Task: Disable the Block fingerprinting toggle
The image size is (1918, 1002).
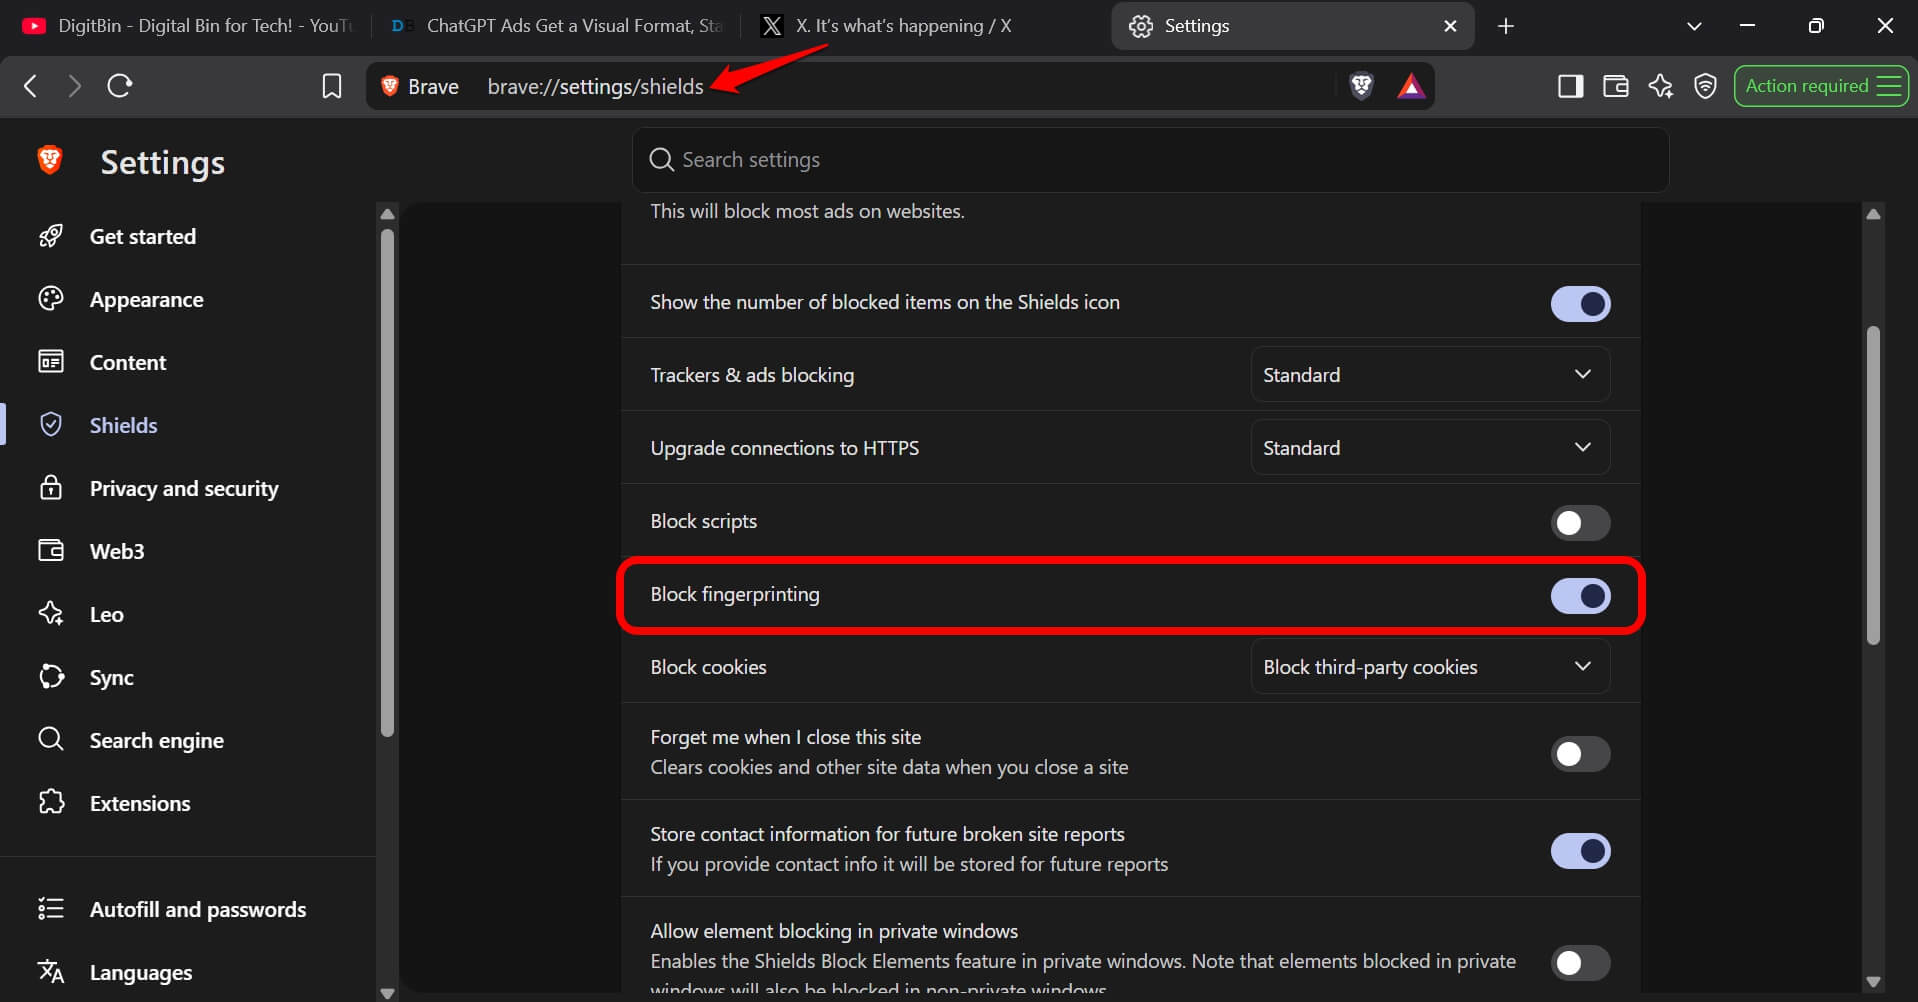Action: click(1580, 596)
